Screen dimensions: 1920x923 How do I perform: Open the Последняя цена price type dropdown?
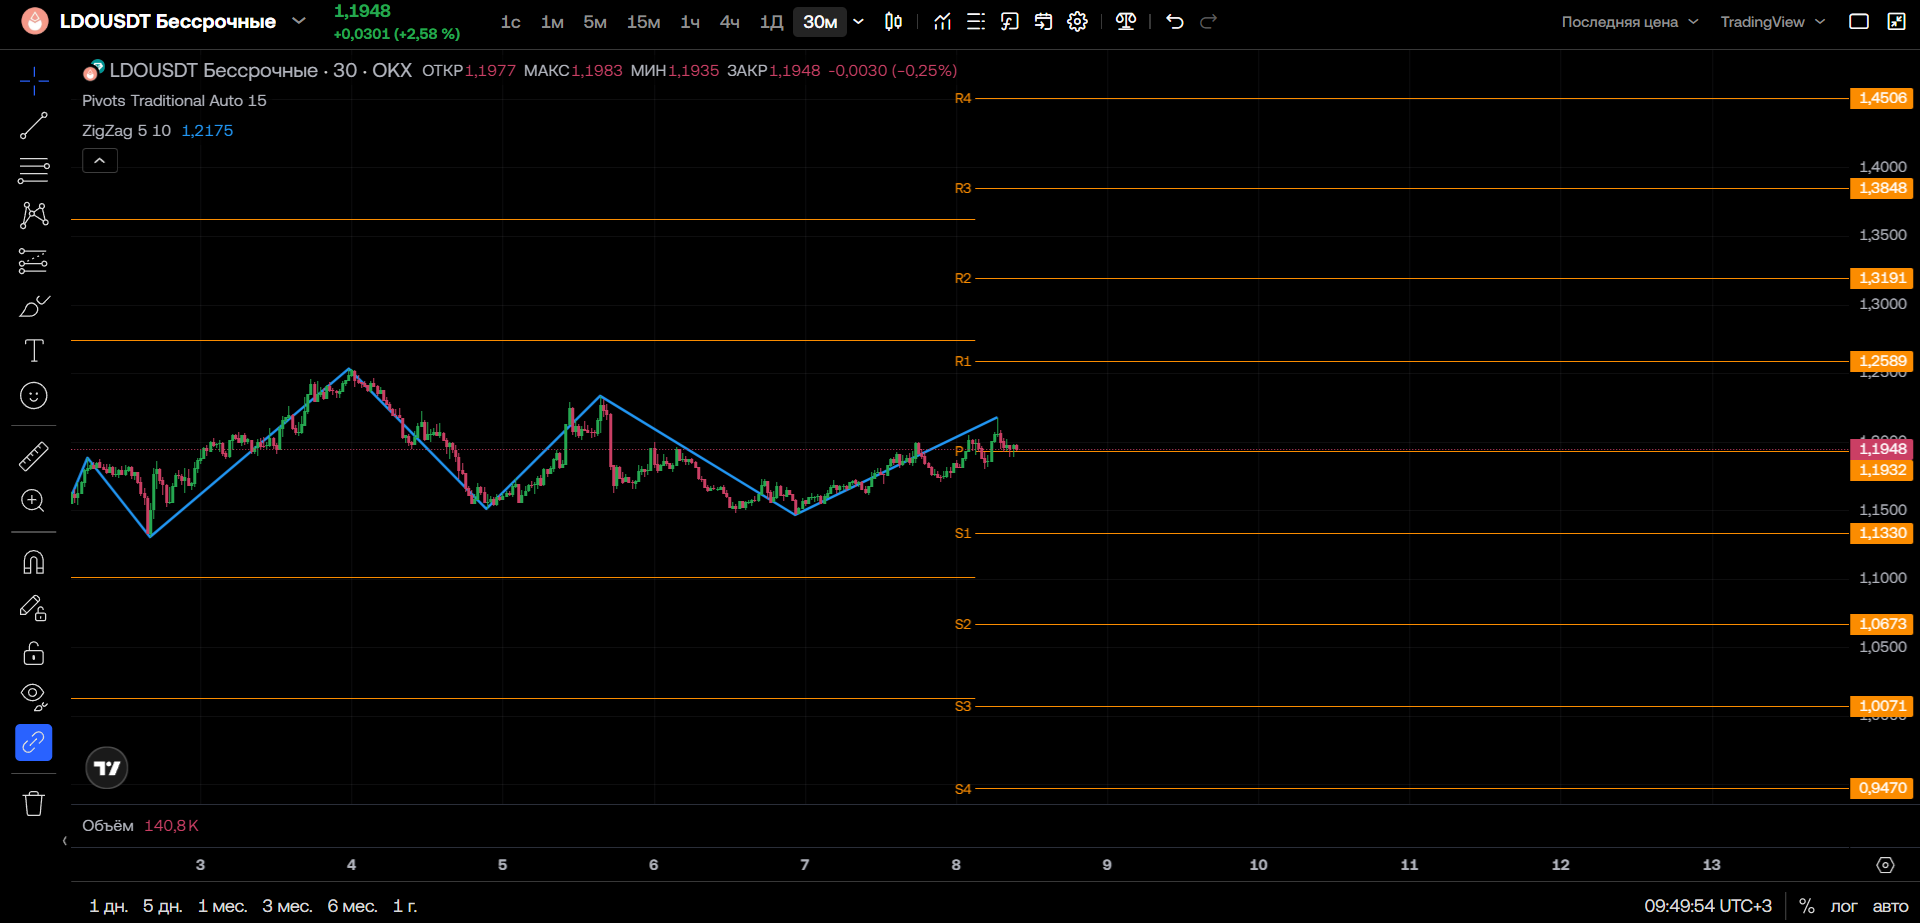point(1630,22)
